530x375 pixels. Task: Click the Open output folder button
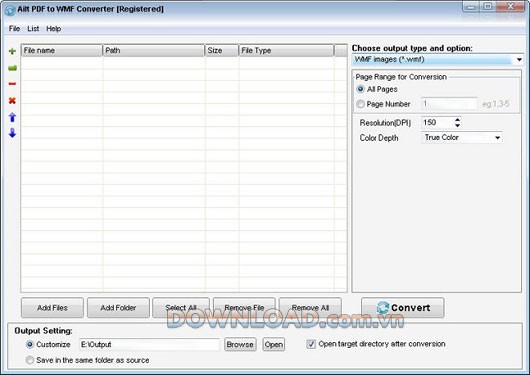pos(274,344)
